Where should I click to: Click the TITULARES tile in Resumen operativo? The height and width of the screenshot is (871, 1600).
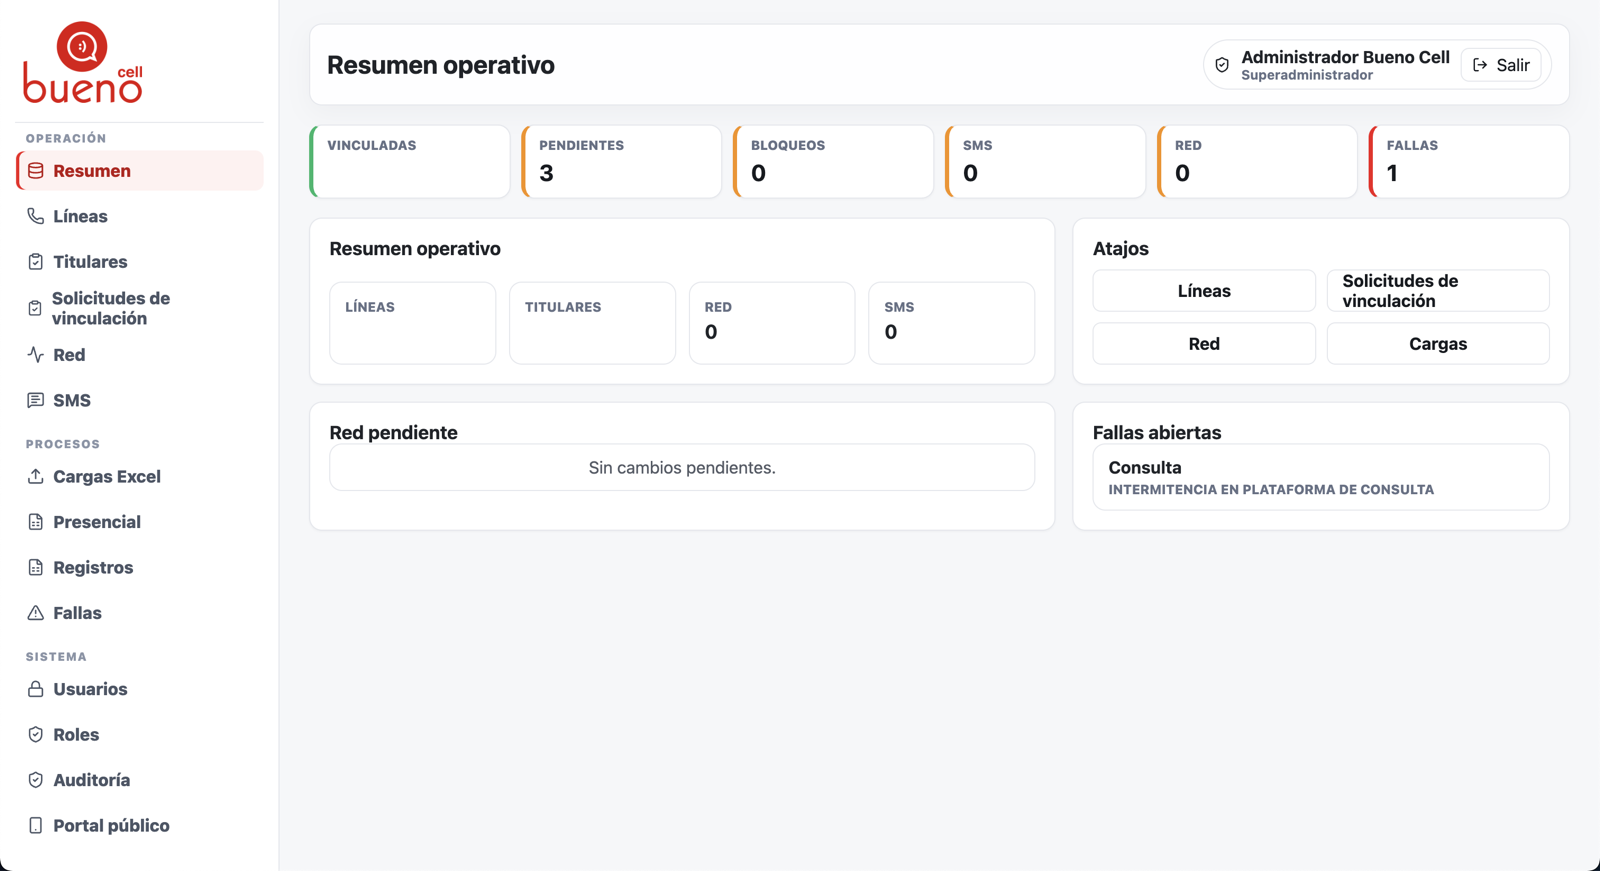click(593, 323)
